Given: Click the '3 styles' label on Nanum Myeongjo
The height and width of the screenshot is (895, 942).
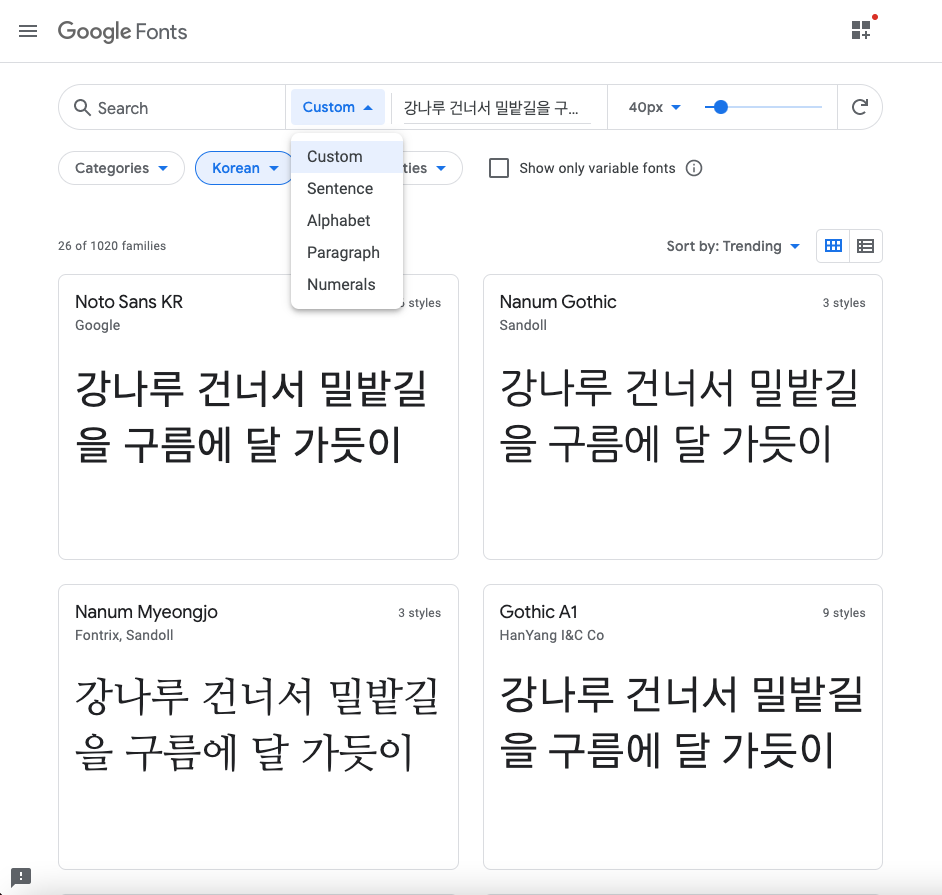Looking at the screenshot, I should pyautogui.click(x=419, y=613).
